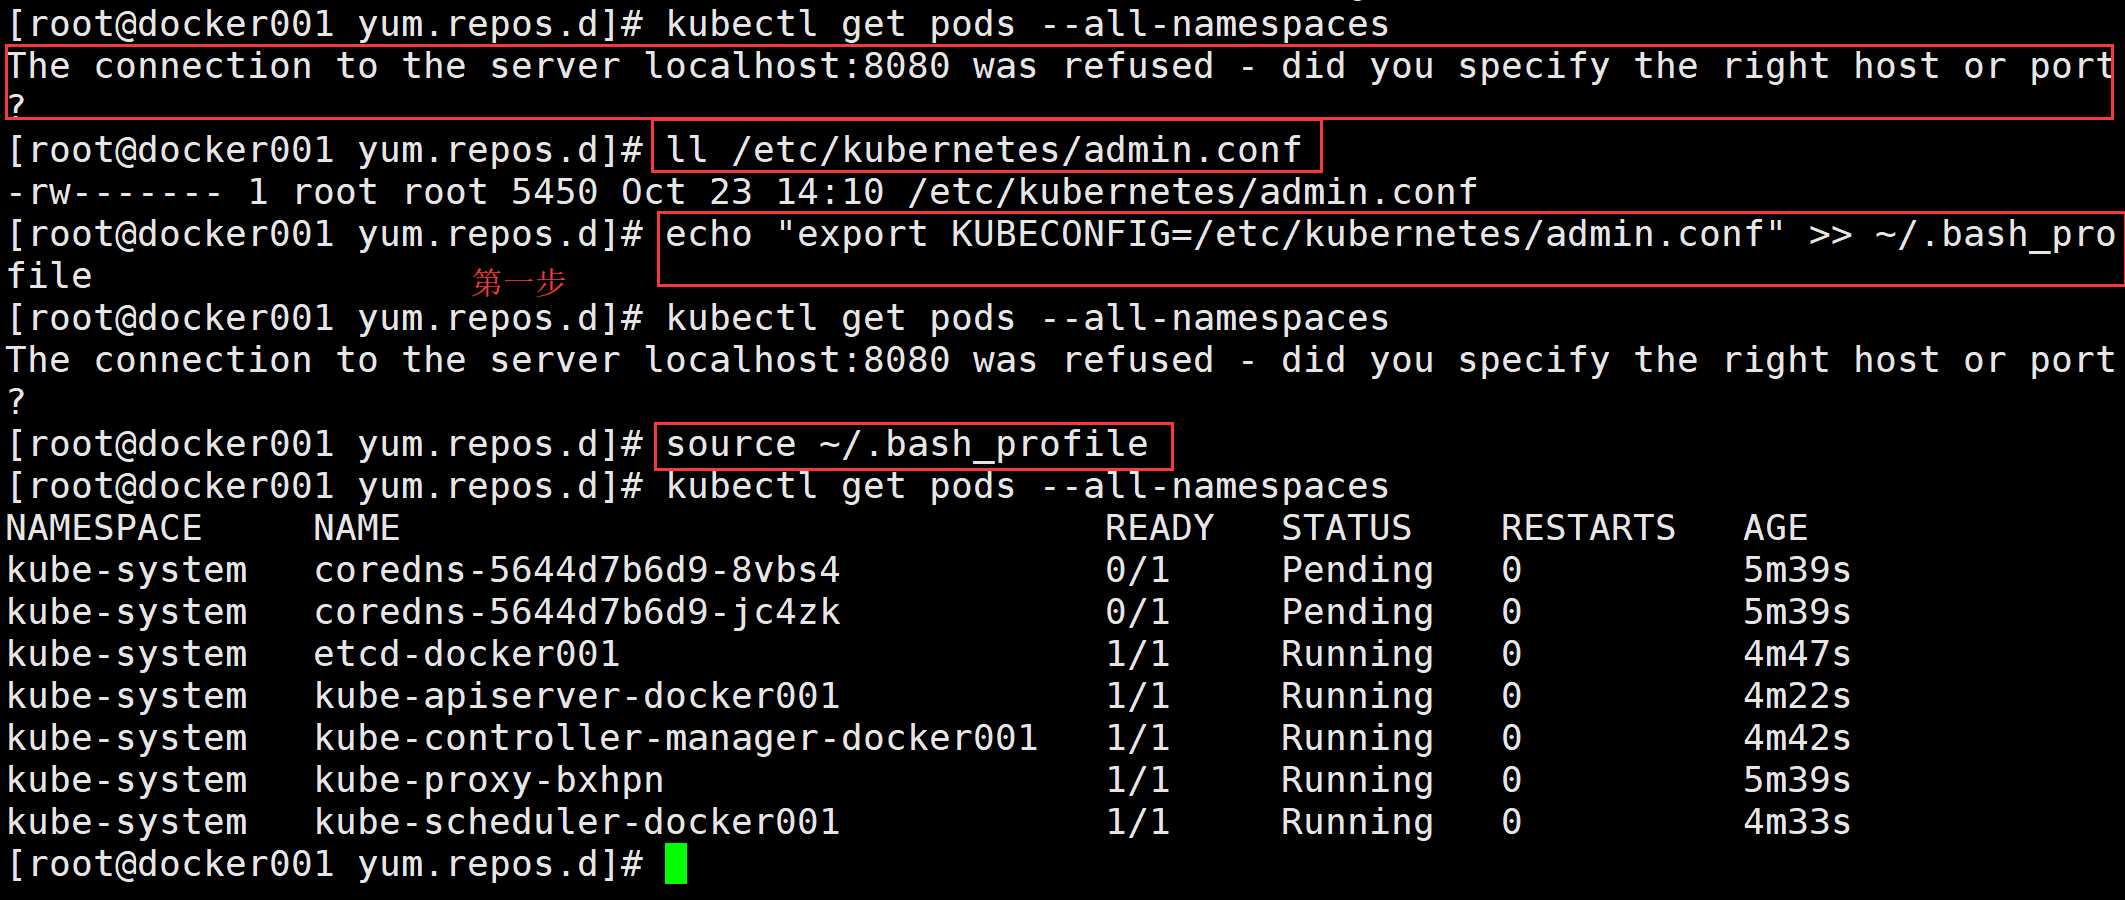Screen dimensions: 2125x900
Task: Select pod name kube-controller-manager-docker001
Action: point(676,738)
